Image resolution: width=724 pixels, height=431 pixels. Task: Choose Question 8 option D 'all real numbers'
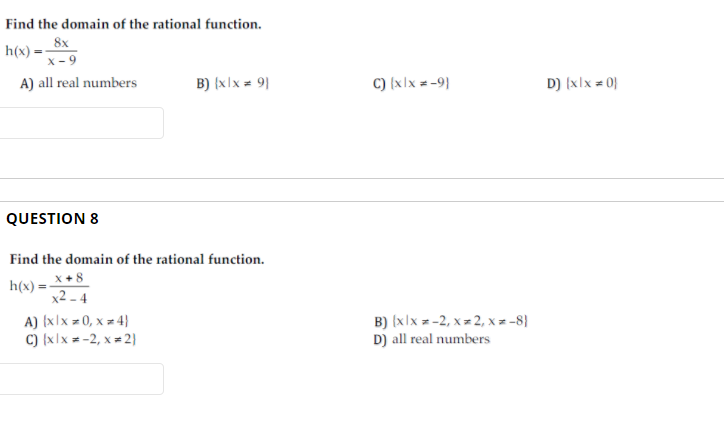pos(432,339)
